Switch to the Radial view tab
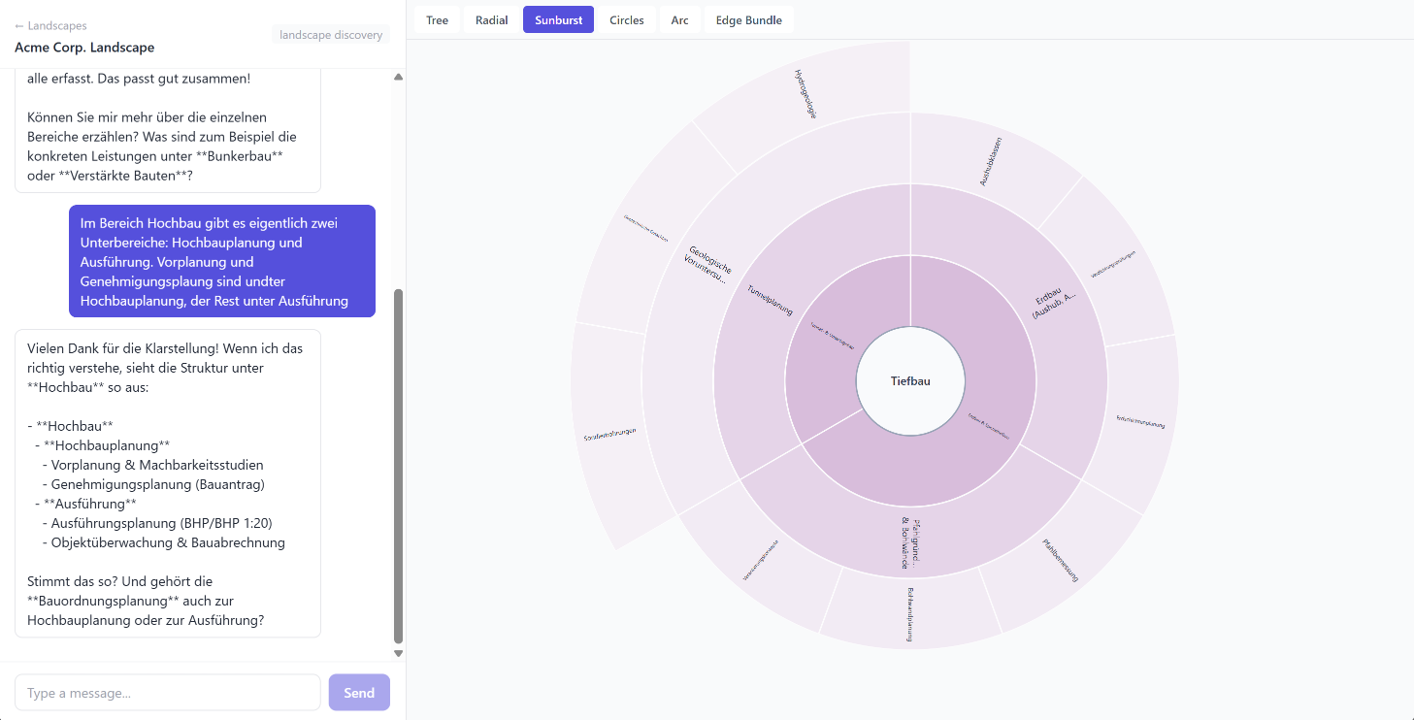This screenshot has width=1414, height=720. coord(491,20)
